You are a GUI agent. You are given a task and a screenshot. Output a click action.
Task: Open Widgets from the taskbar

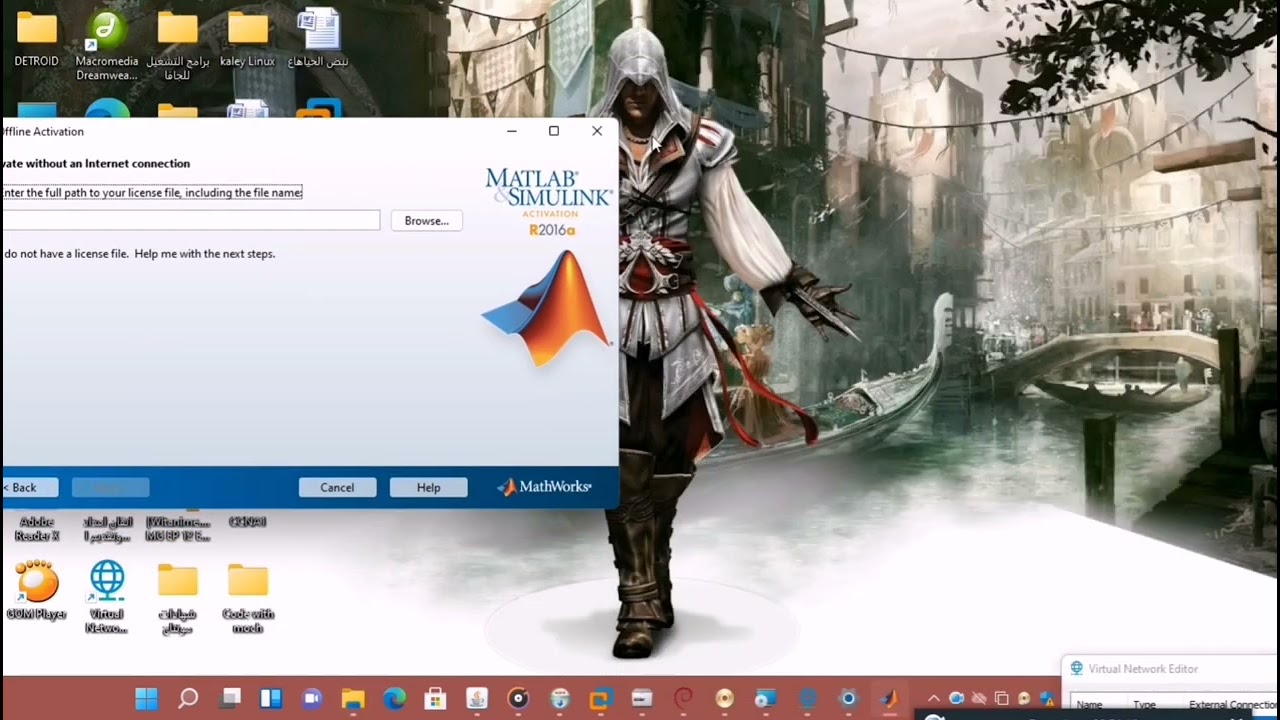[x=271, y=698]
